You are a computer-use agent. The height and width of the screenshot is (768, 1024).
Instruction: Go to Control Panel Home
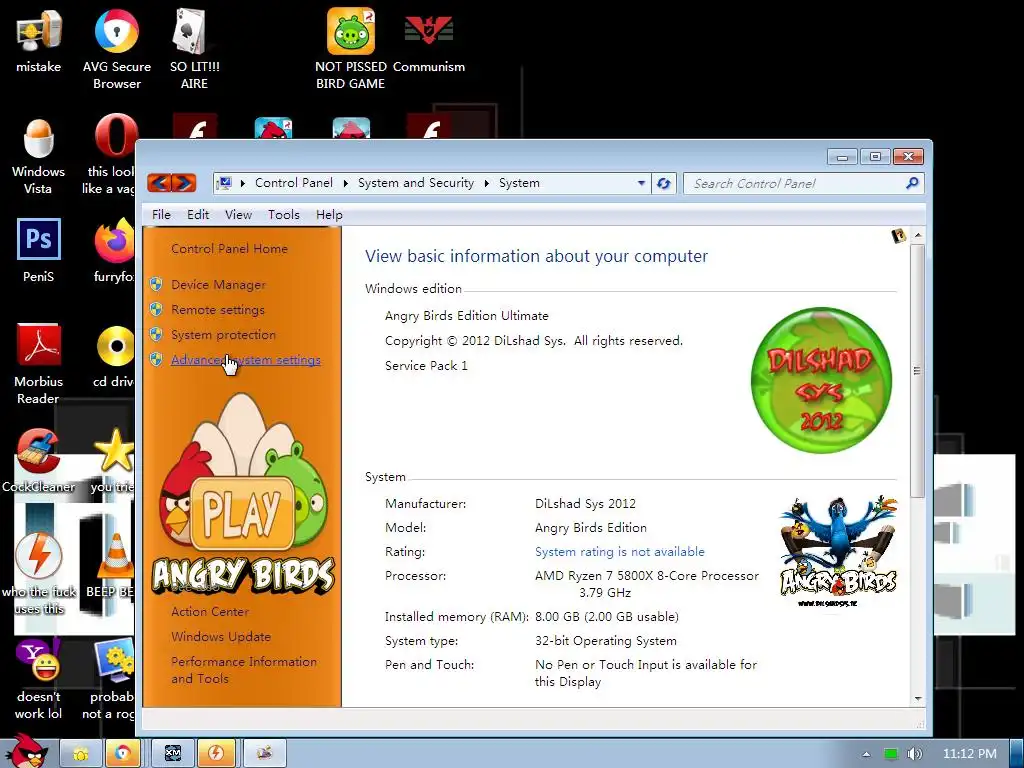[229, 249]
